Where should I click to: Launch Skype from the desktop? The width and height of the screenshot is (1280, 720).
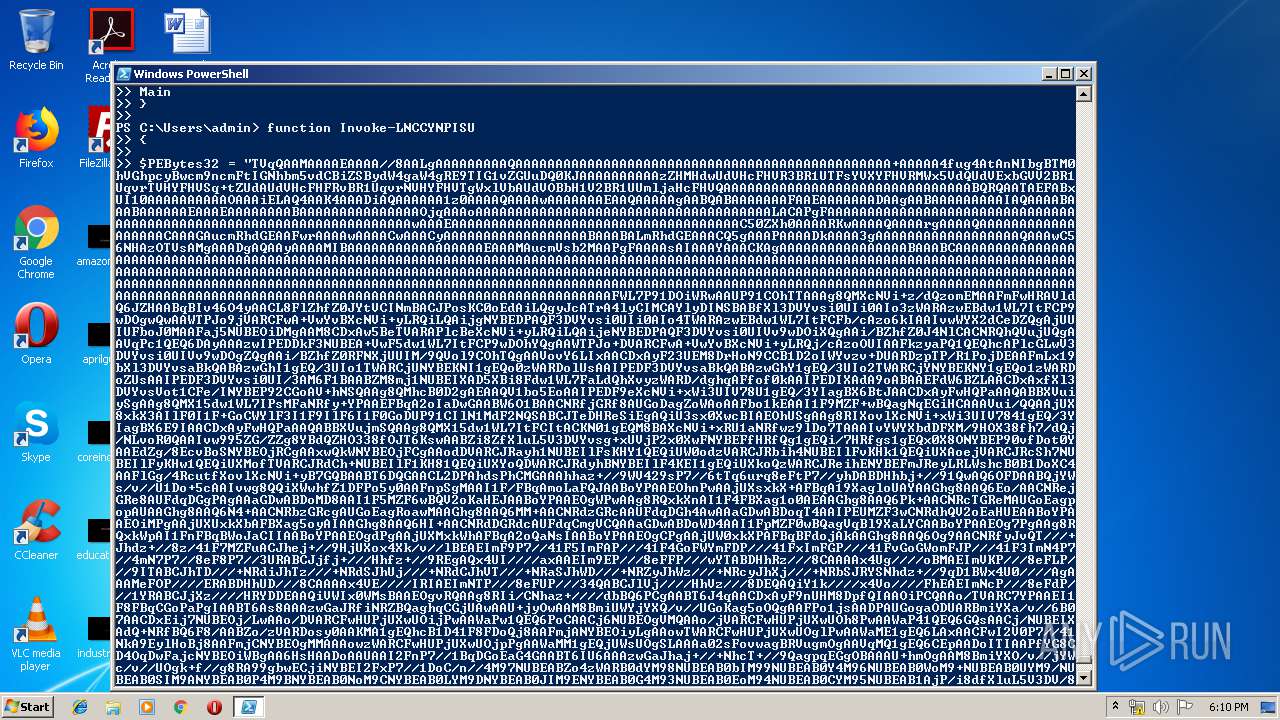tap(36, 431)
